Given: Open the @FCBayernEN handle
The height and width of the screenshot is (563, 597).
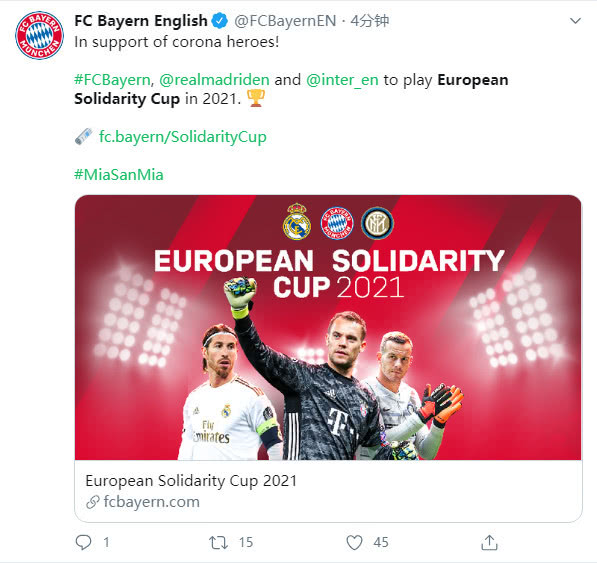Looking at the screenshot, I should point(285,21).
